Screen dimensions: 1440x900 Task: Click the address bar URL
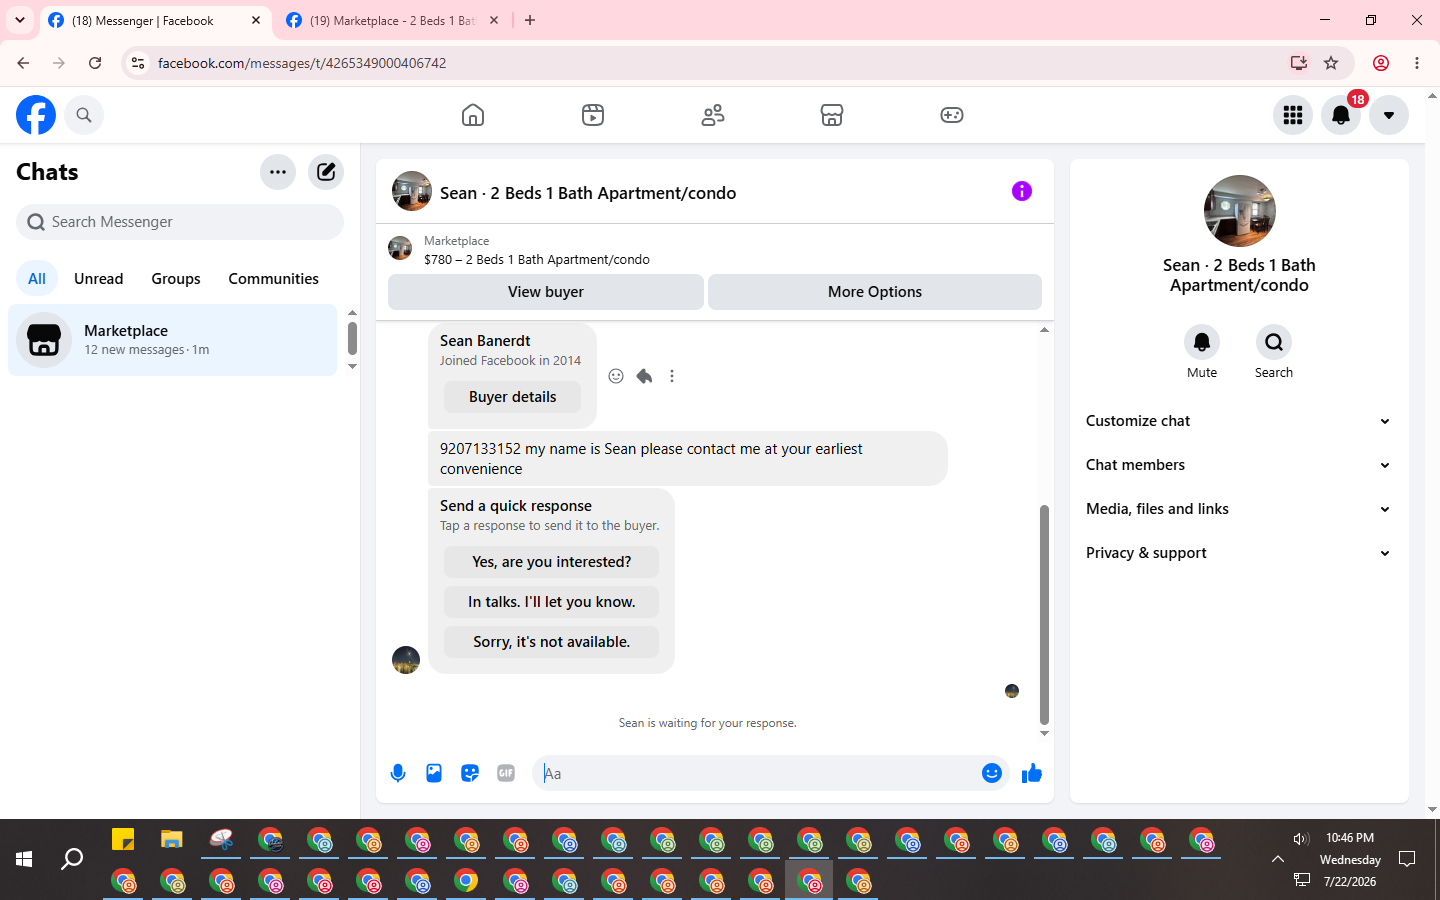302,63
